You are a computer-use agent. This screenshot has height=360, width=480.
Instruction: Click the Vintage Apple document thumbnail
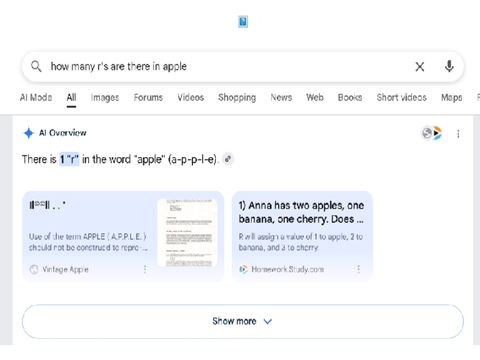pos(187,233)
